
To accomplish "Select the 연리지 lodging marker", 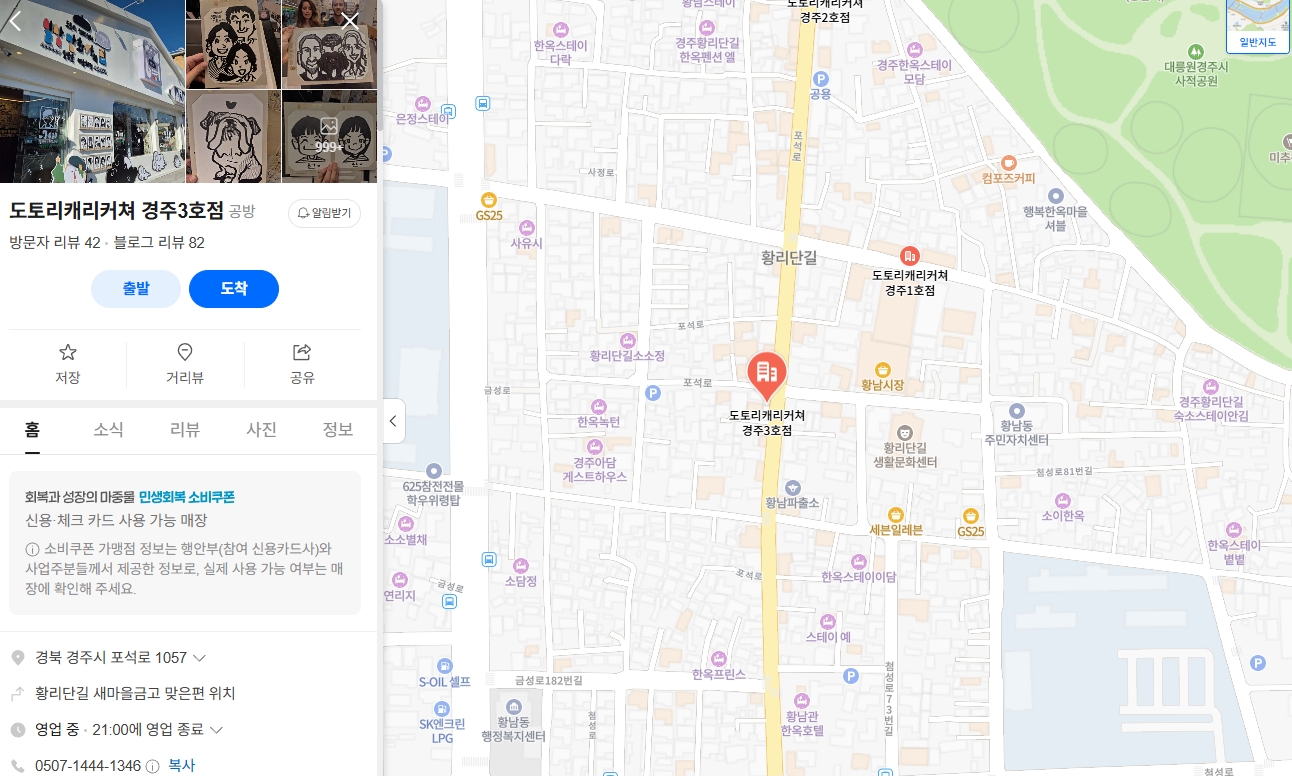I will pyautogui.click(x=399, y=579).
